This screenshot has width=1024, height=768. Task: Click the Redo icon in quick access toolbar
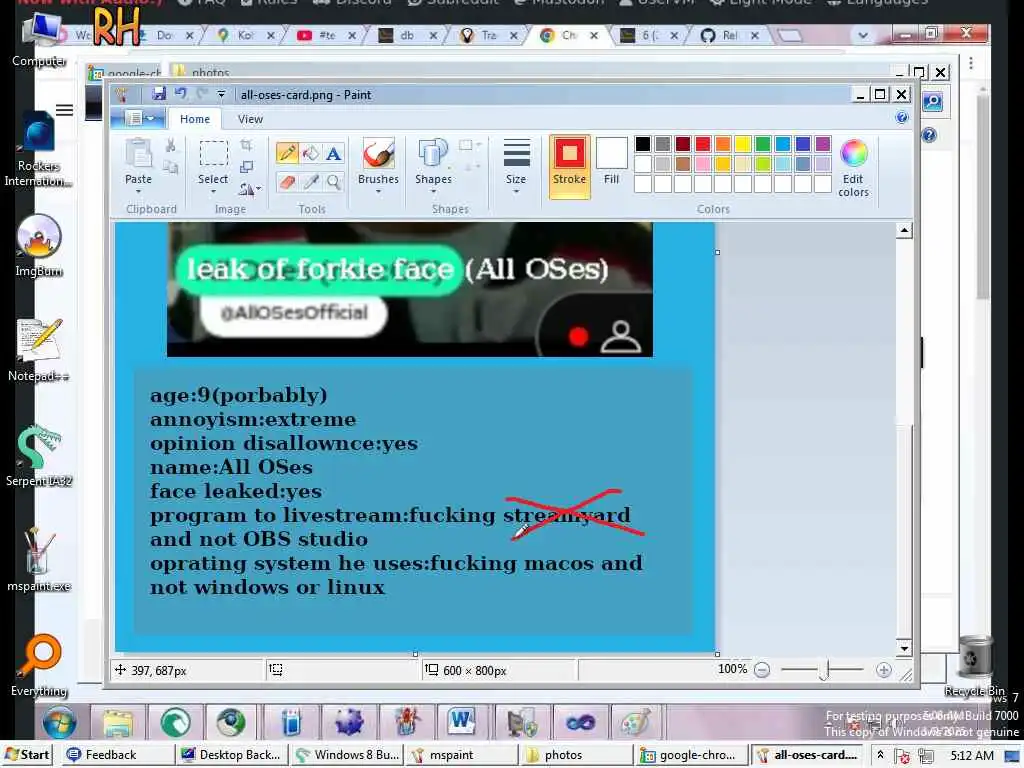(202, 94)
